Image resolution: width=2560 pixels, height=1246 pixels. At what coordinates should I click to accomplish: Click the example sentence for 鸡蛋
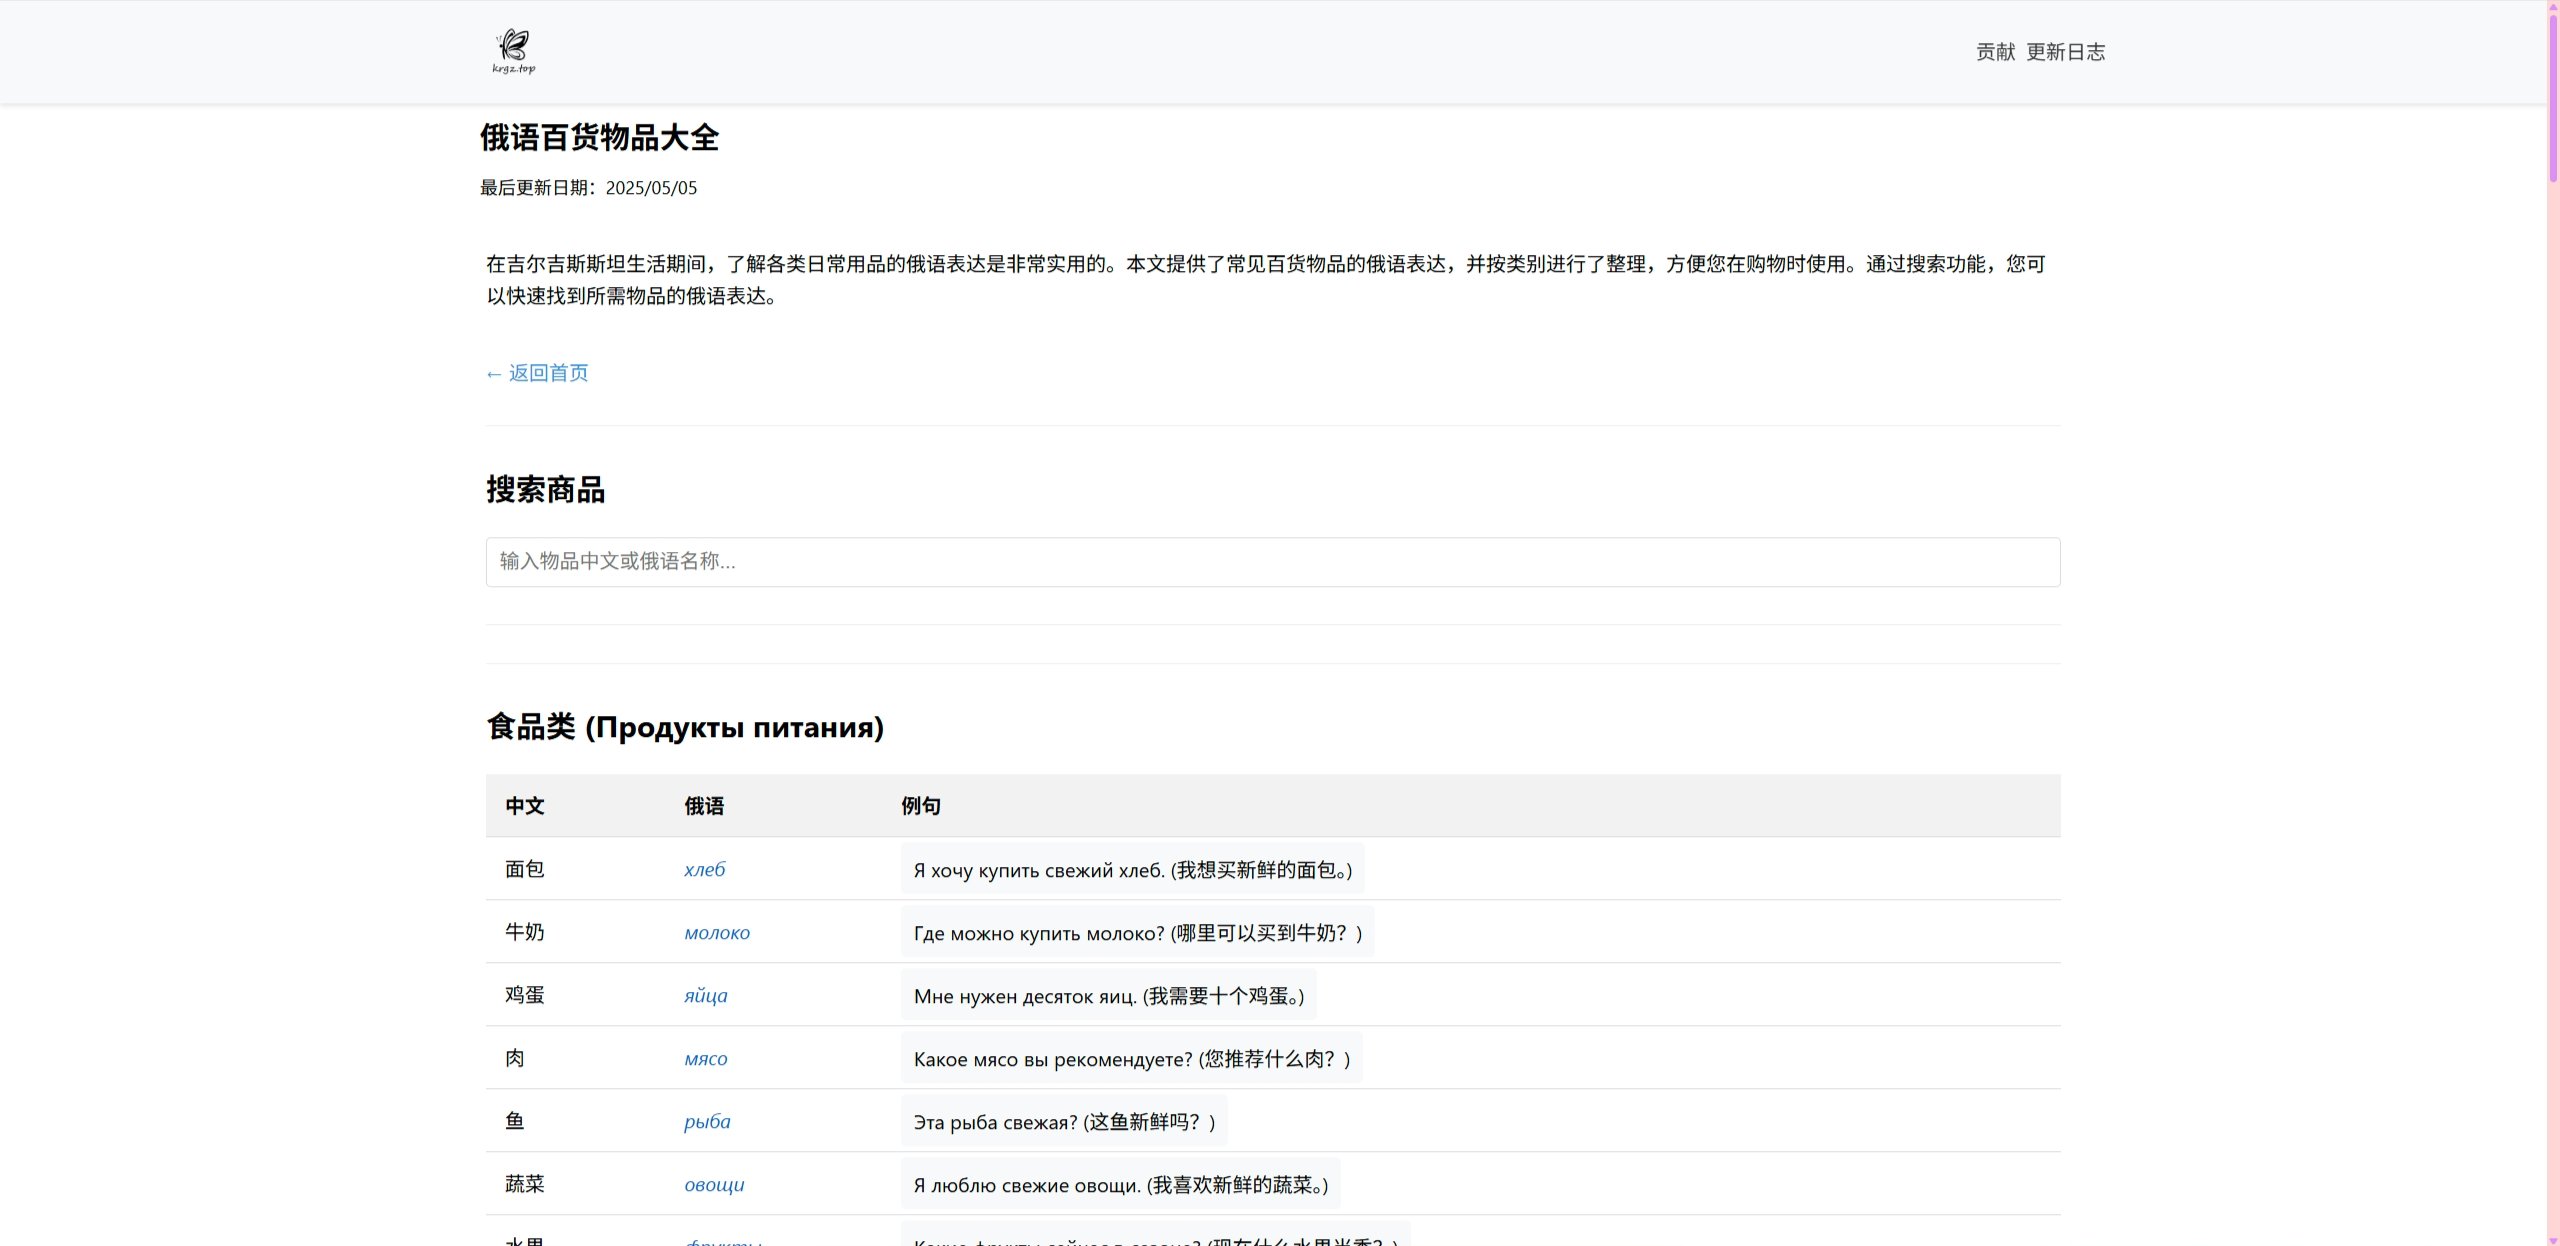point(1108,996)
